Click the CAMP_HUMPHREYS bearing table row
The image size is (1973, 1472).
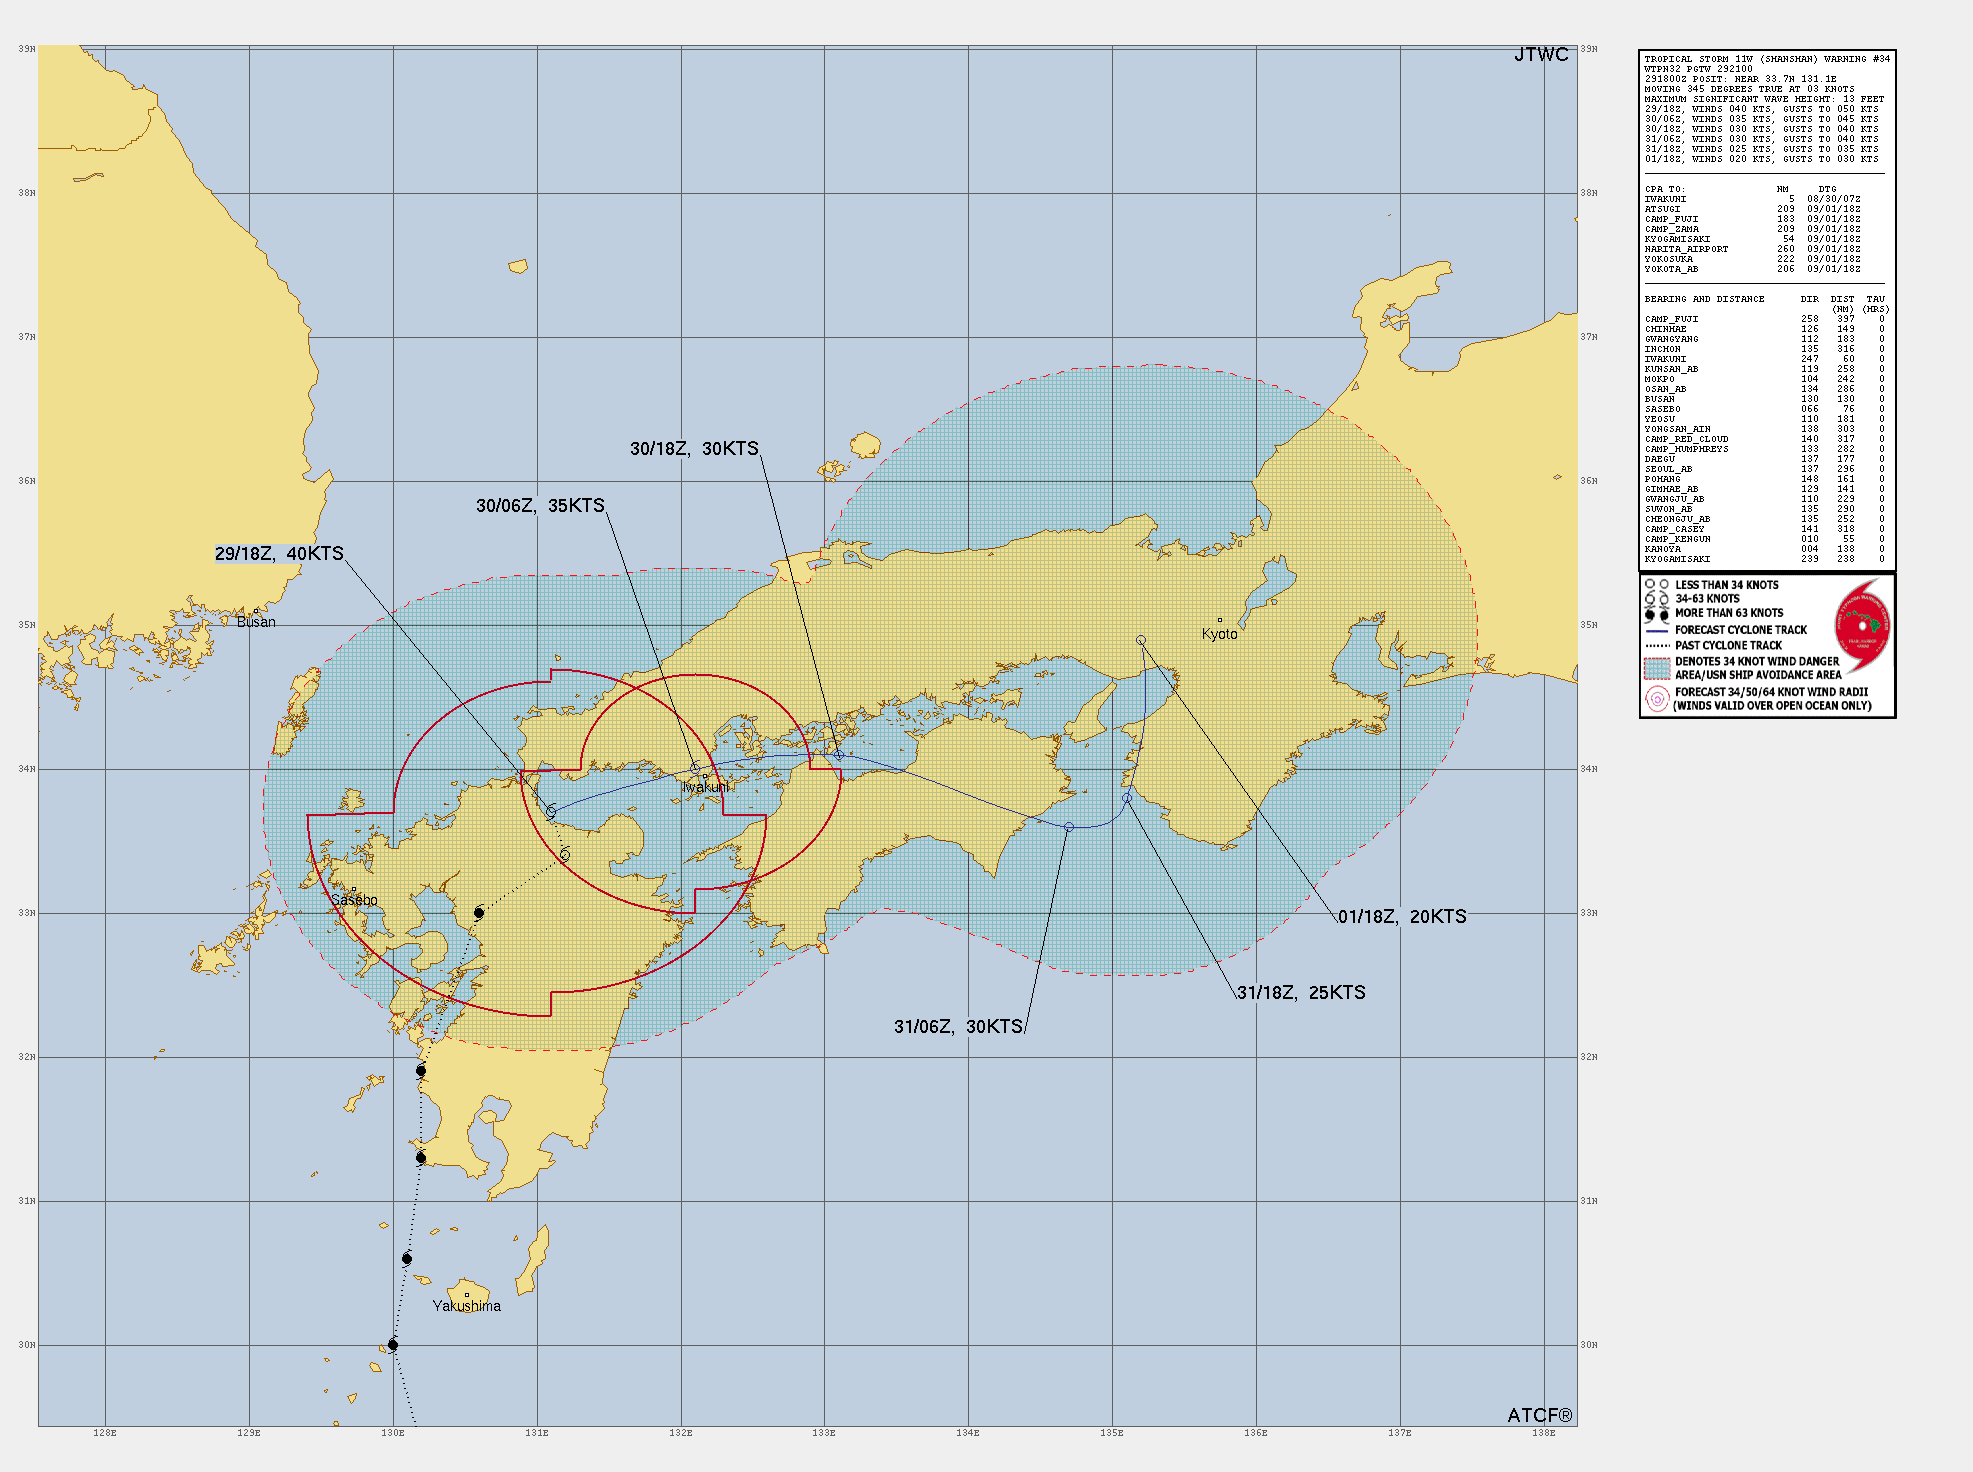(x=1764, y=449)
